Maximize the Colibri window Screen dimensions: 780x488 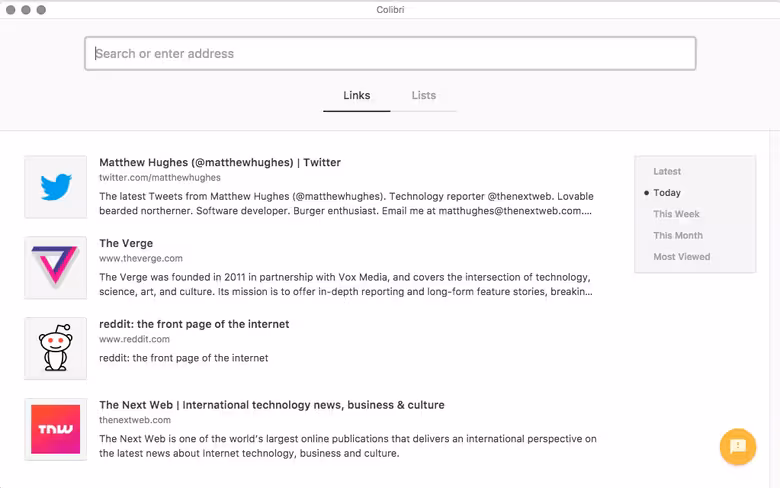coord(41,10)
